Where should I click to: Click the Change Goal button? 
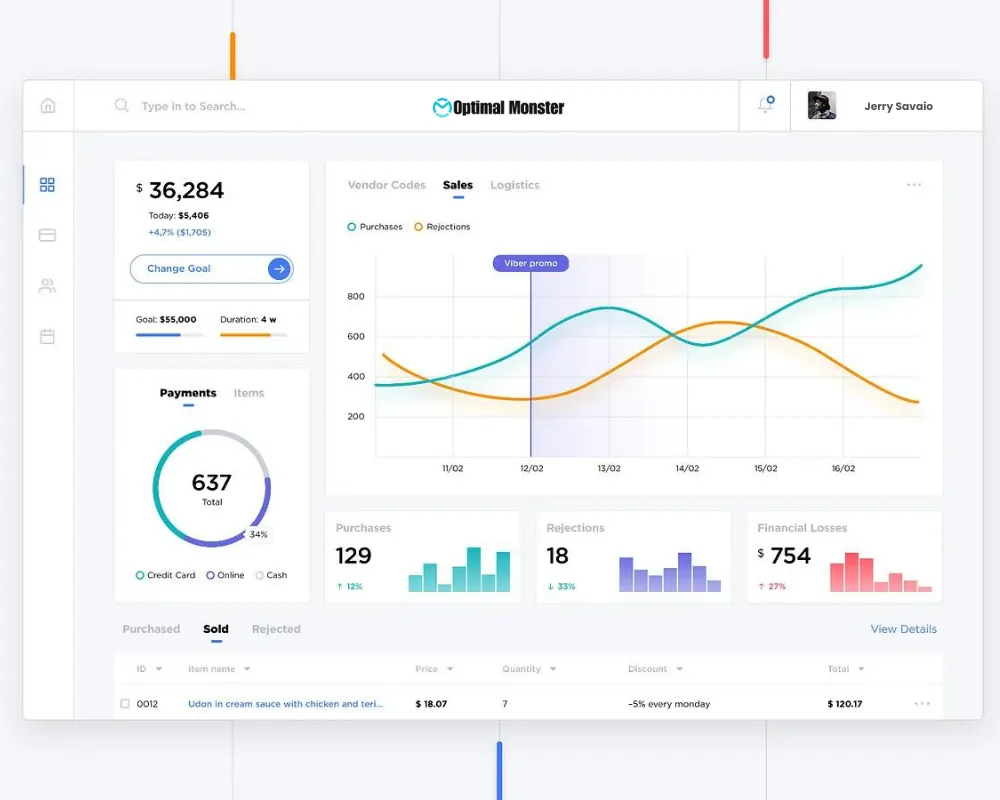click(x=211, y=269)
